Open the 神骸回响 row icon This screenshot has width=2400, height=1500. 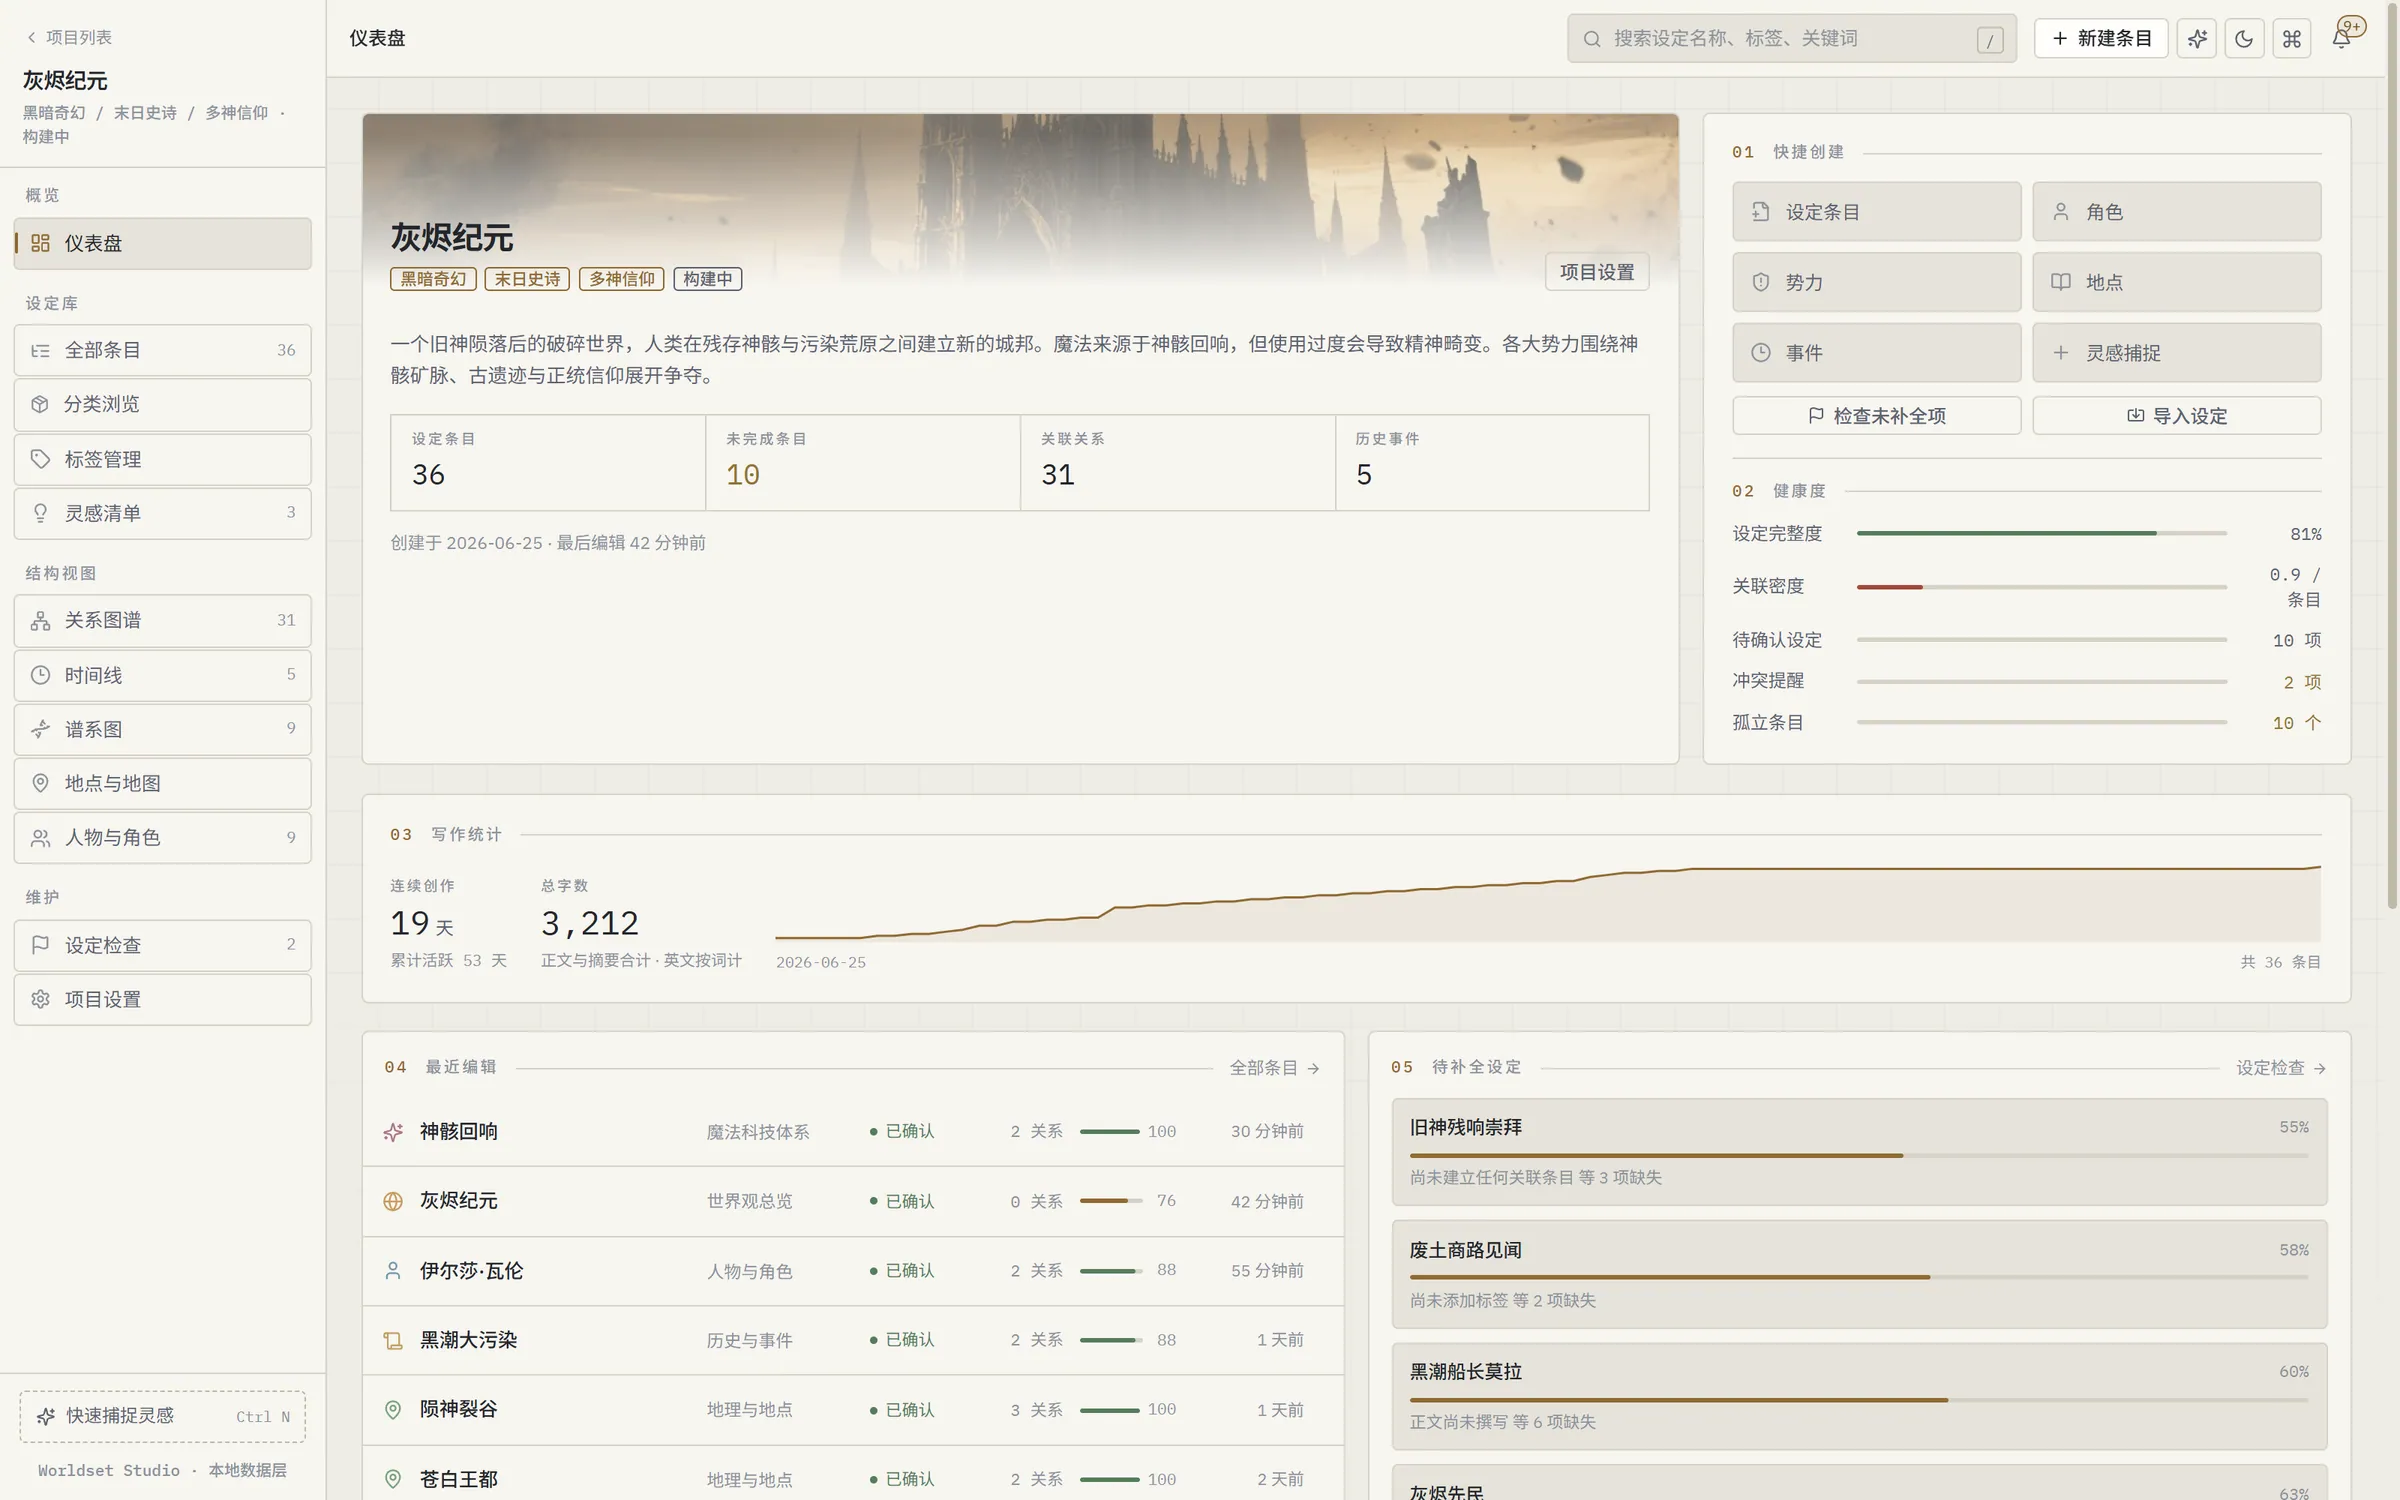(x=393, y=1132)
